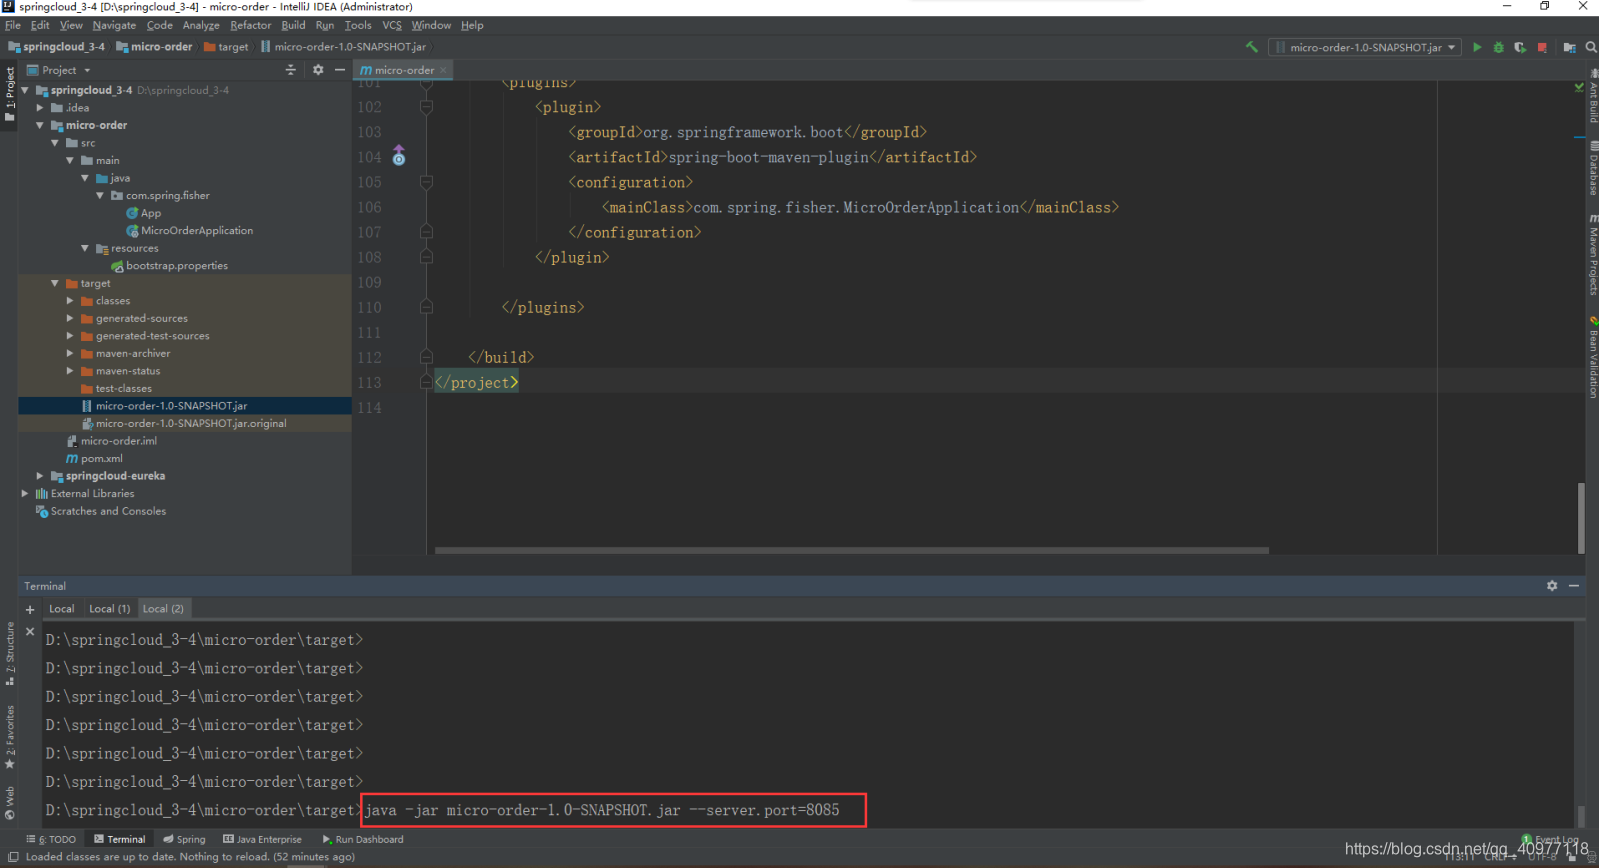
Task: Select micro-order-1.0-SNAPSHOT.jar.original file
Action: (x=184, y=424)
